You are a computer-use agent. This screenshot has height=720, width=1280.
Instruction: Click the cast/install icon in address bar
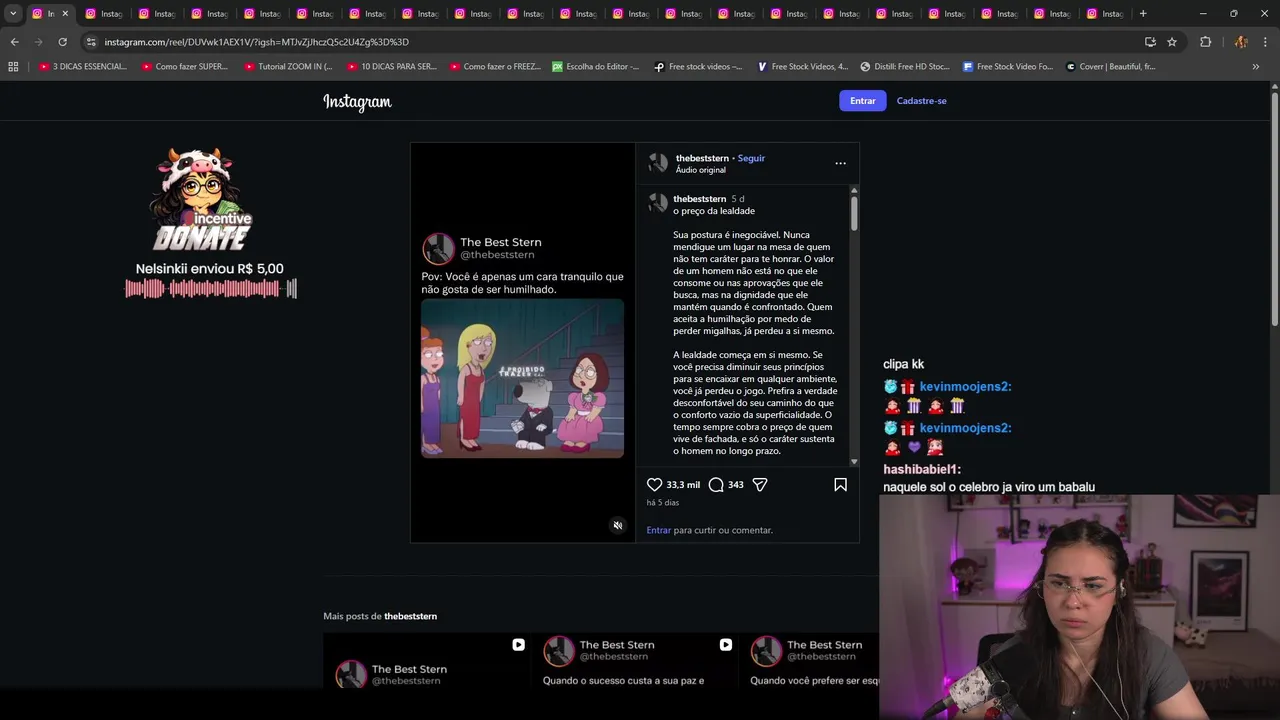tap(1150, 42)
